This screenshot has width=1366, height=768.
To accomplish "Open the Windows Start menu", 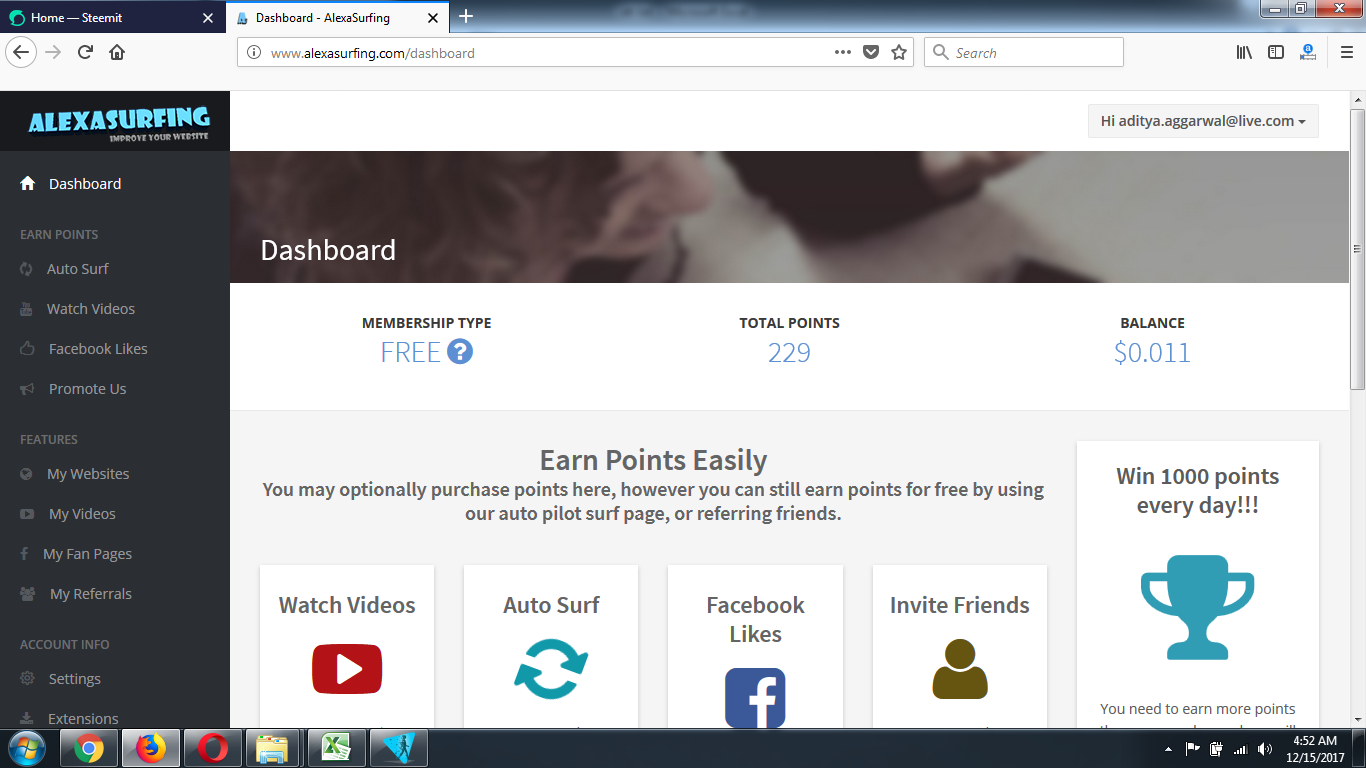I will point(26,748).
